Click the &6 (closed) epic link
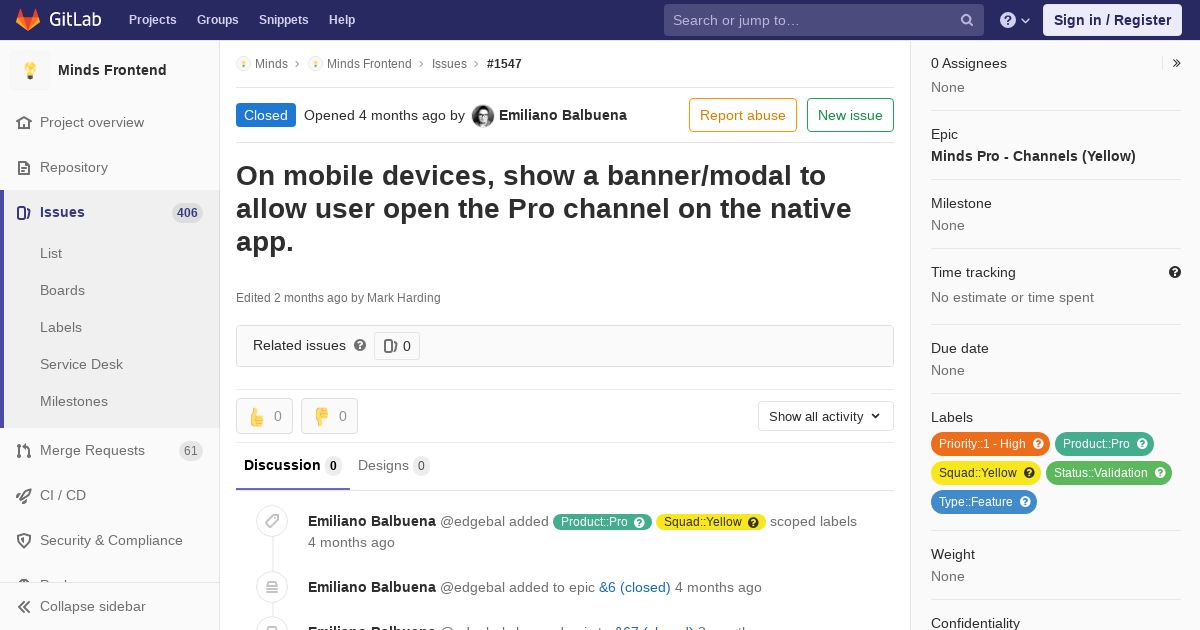Viewport: 1200px width, 630px height. point(635,587)
